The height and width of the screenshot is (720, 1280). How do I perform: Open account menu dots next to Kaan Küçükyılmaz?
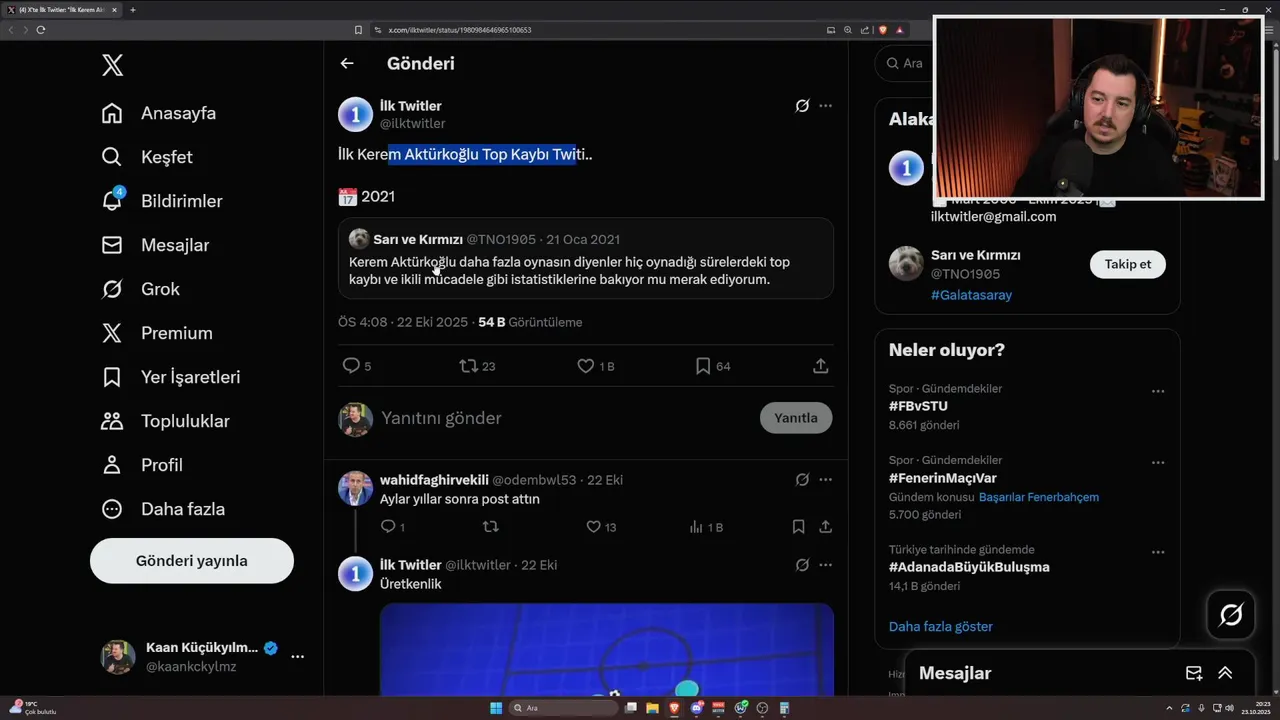pyautogui.click(x=297, y=657)
